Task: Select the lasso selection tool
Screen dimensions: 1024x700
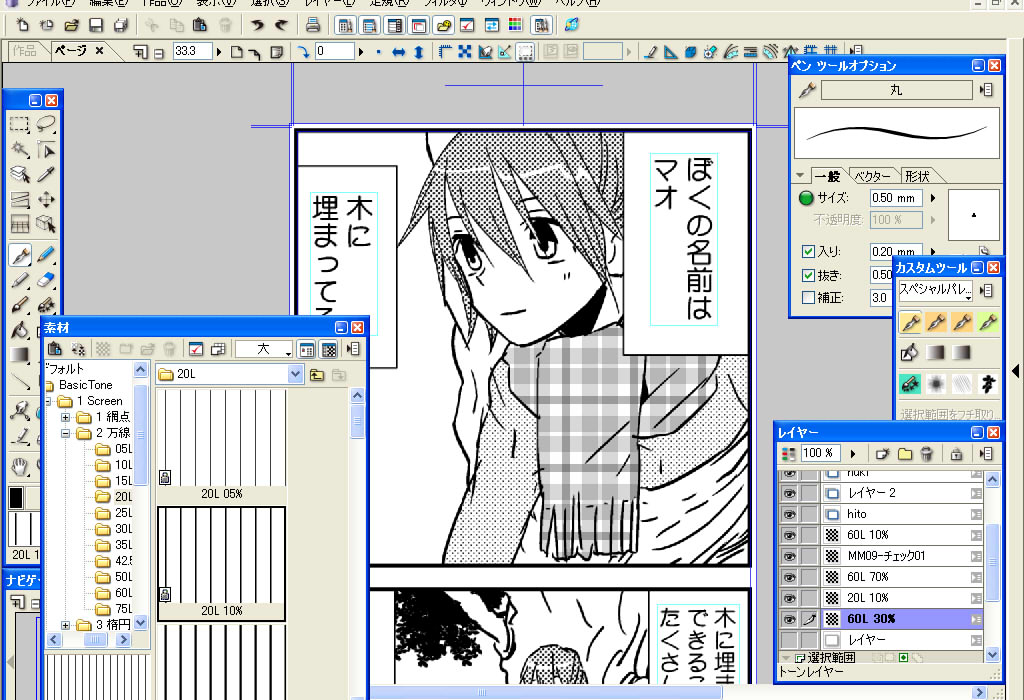Action: pyautogui.click(x=46, y=124)
